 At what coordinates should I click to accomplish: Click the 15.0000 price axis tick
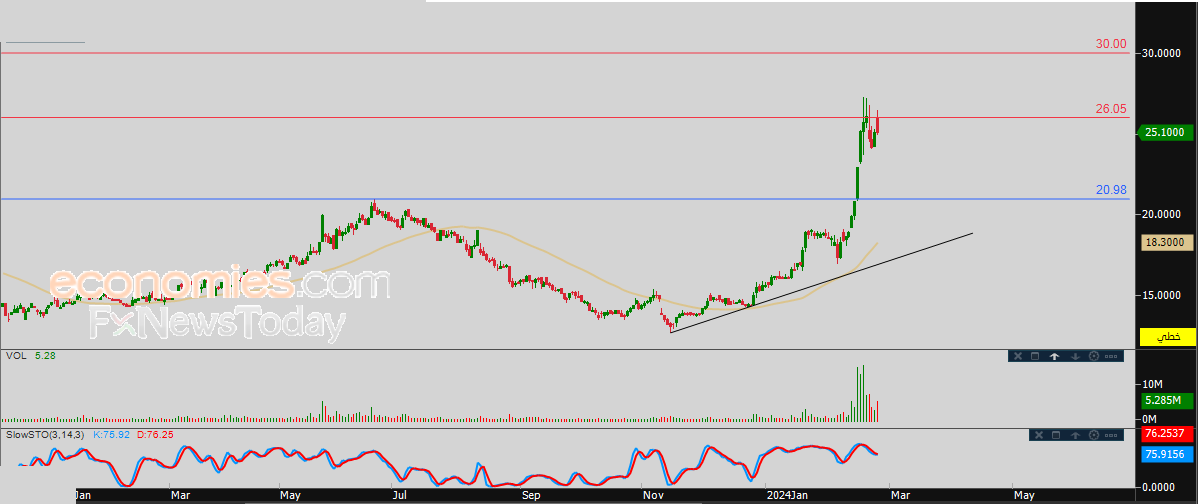1162,296
